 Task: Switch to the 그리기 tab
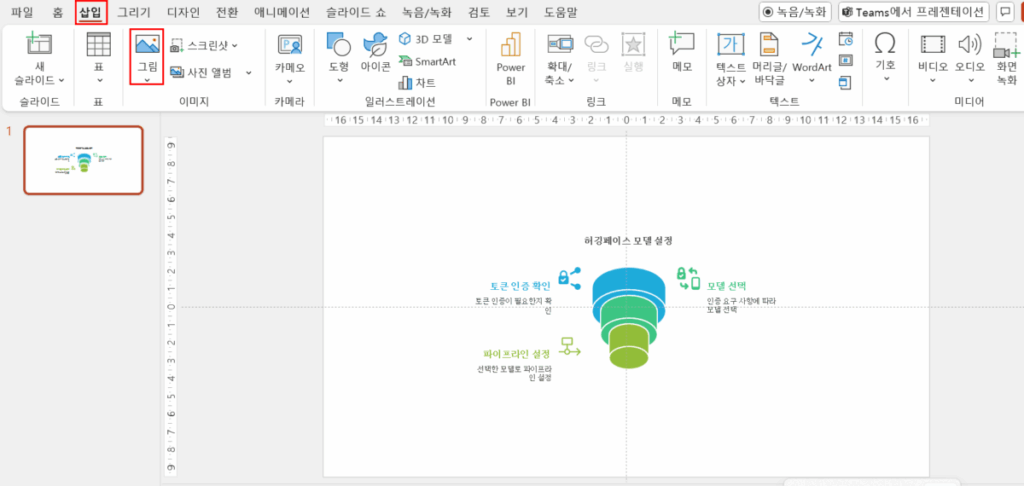click(134, 12)
